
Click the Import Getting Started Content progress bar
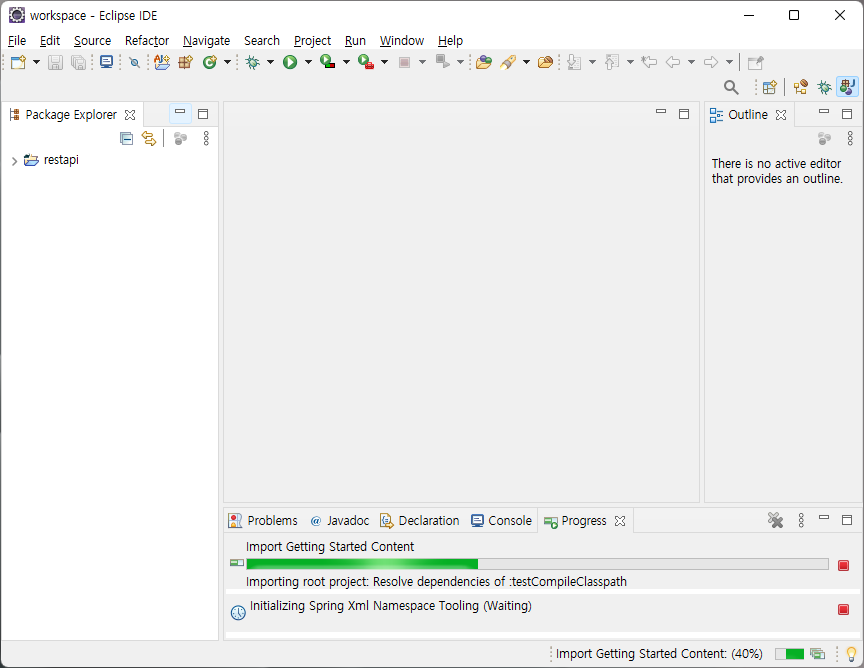point(537,564)
